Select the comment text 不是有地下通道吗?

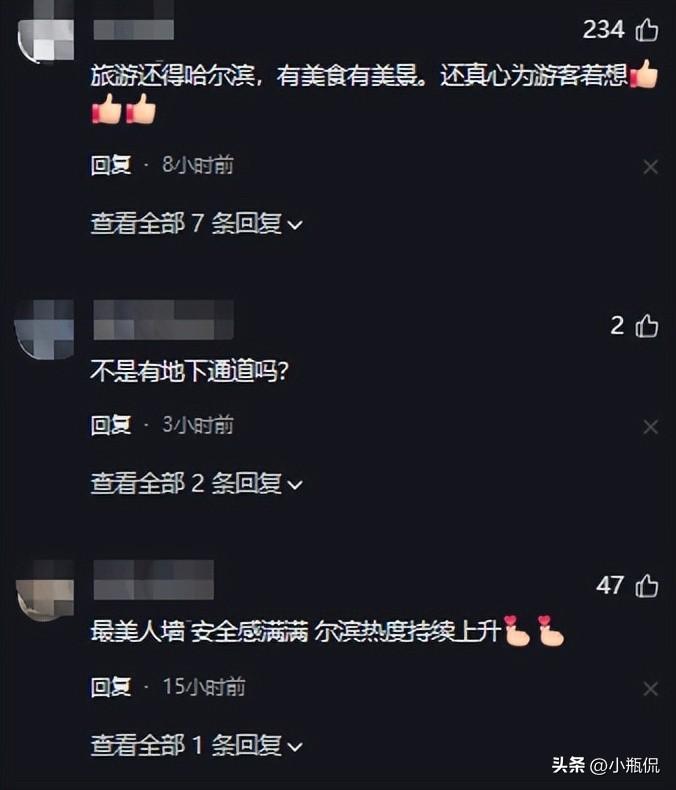189,371
